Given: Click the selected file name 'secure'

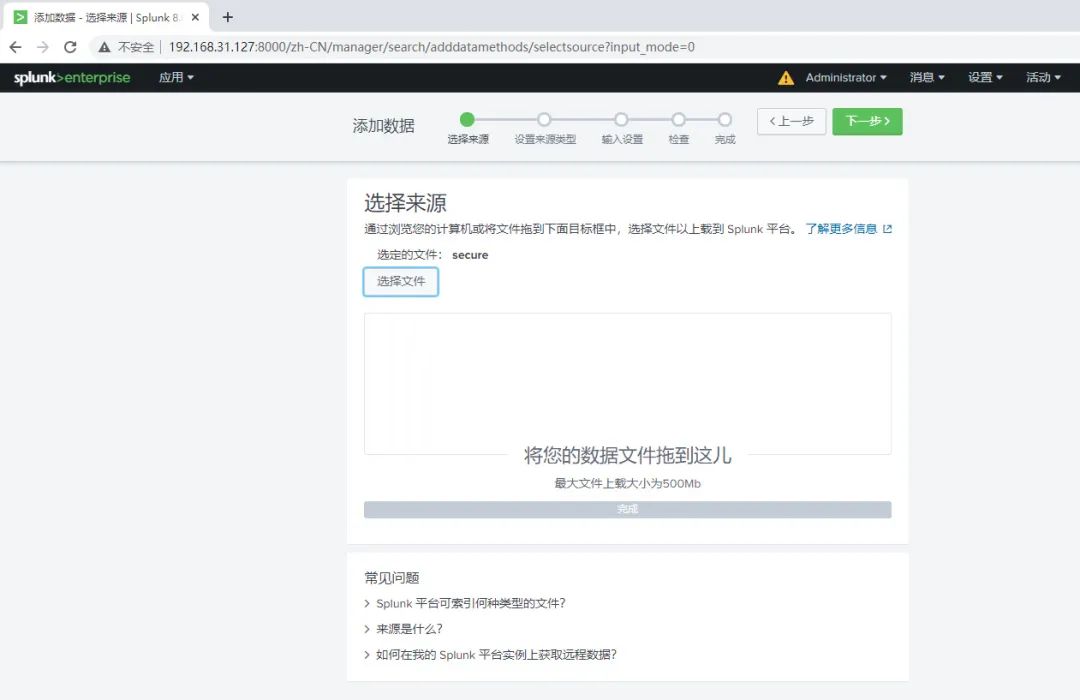Looking at the screenshot, I should tap(470, 255).
